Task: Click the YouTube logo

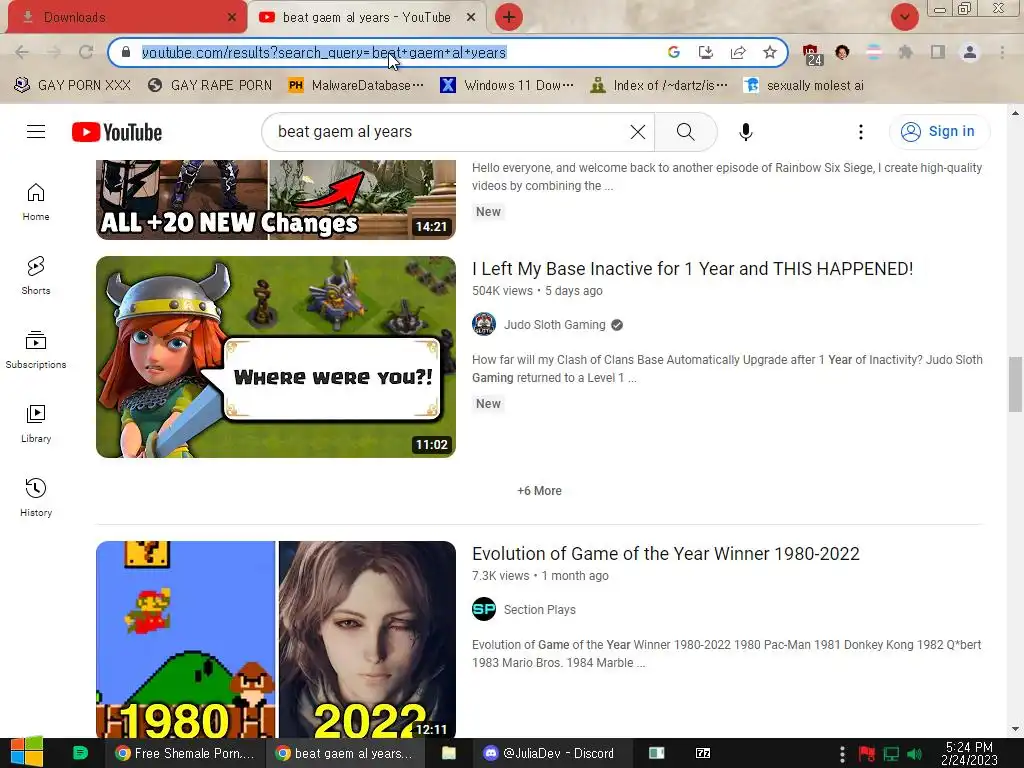Action: coord(117,132)
